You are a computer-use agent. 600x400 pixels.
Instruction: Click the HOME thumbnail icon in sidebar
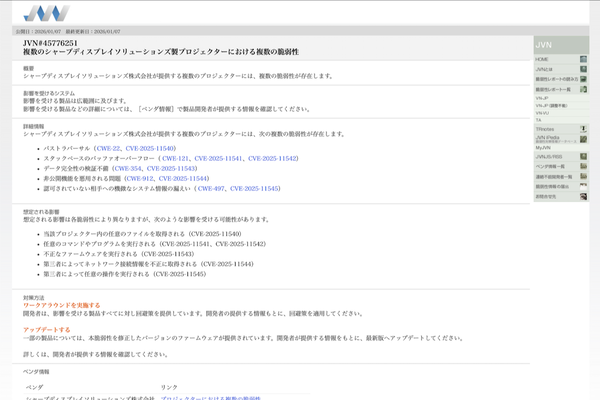583,59
